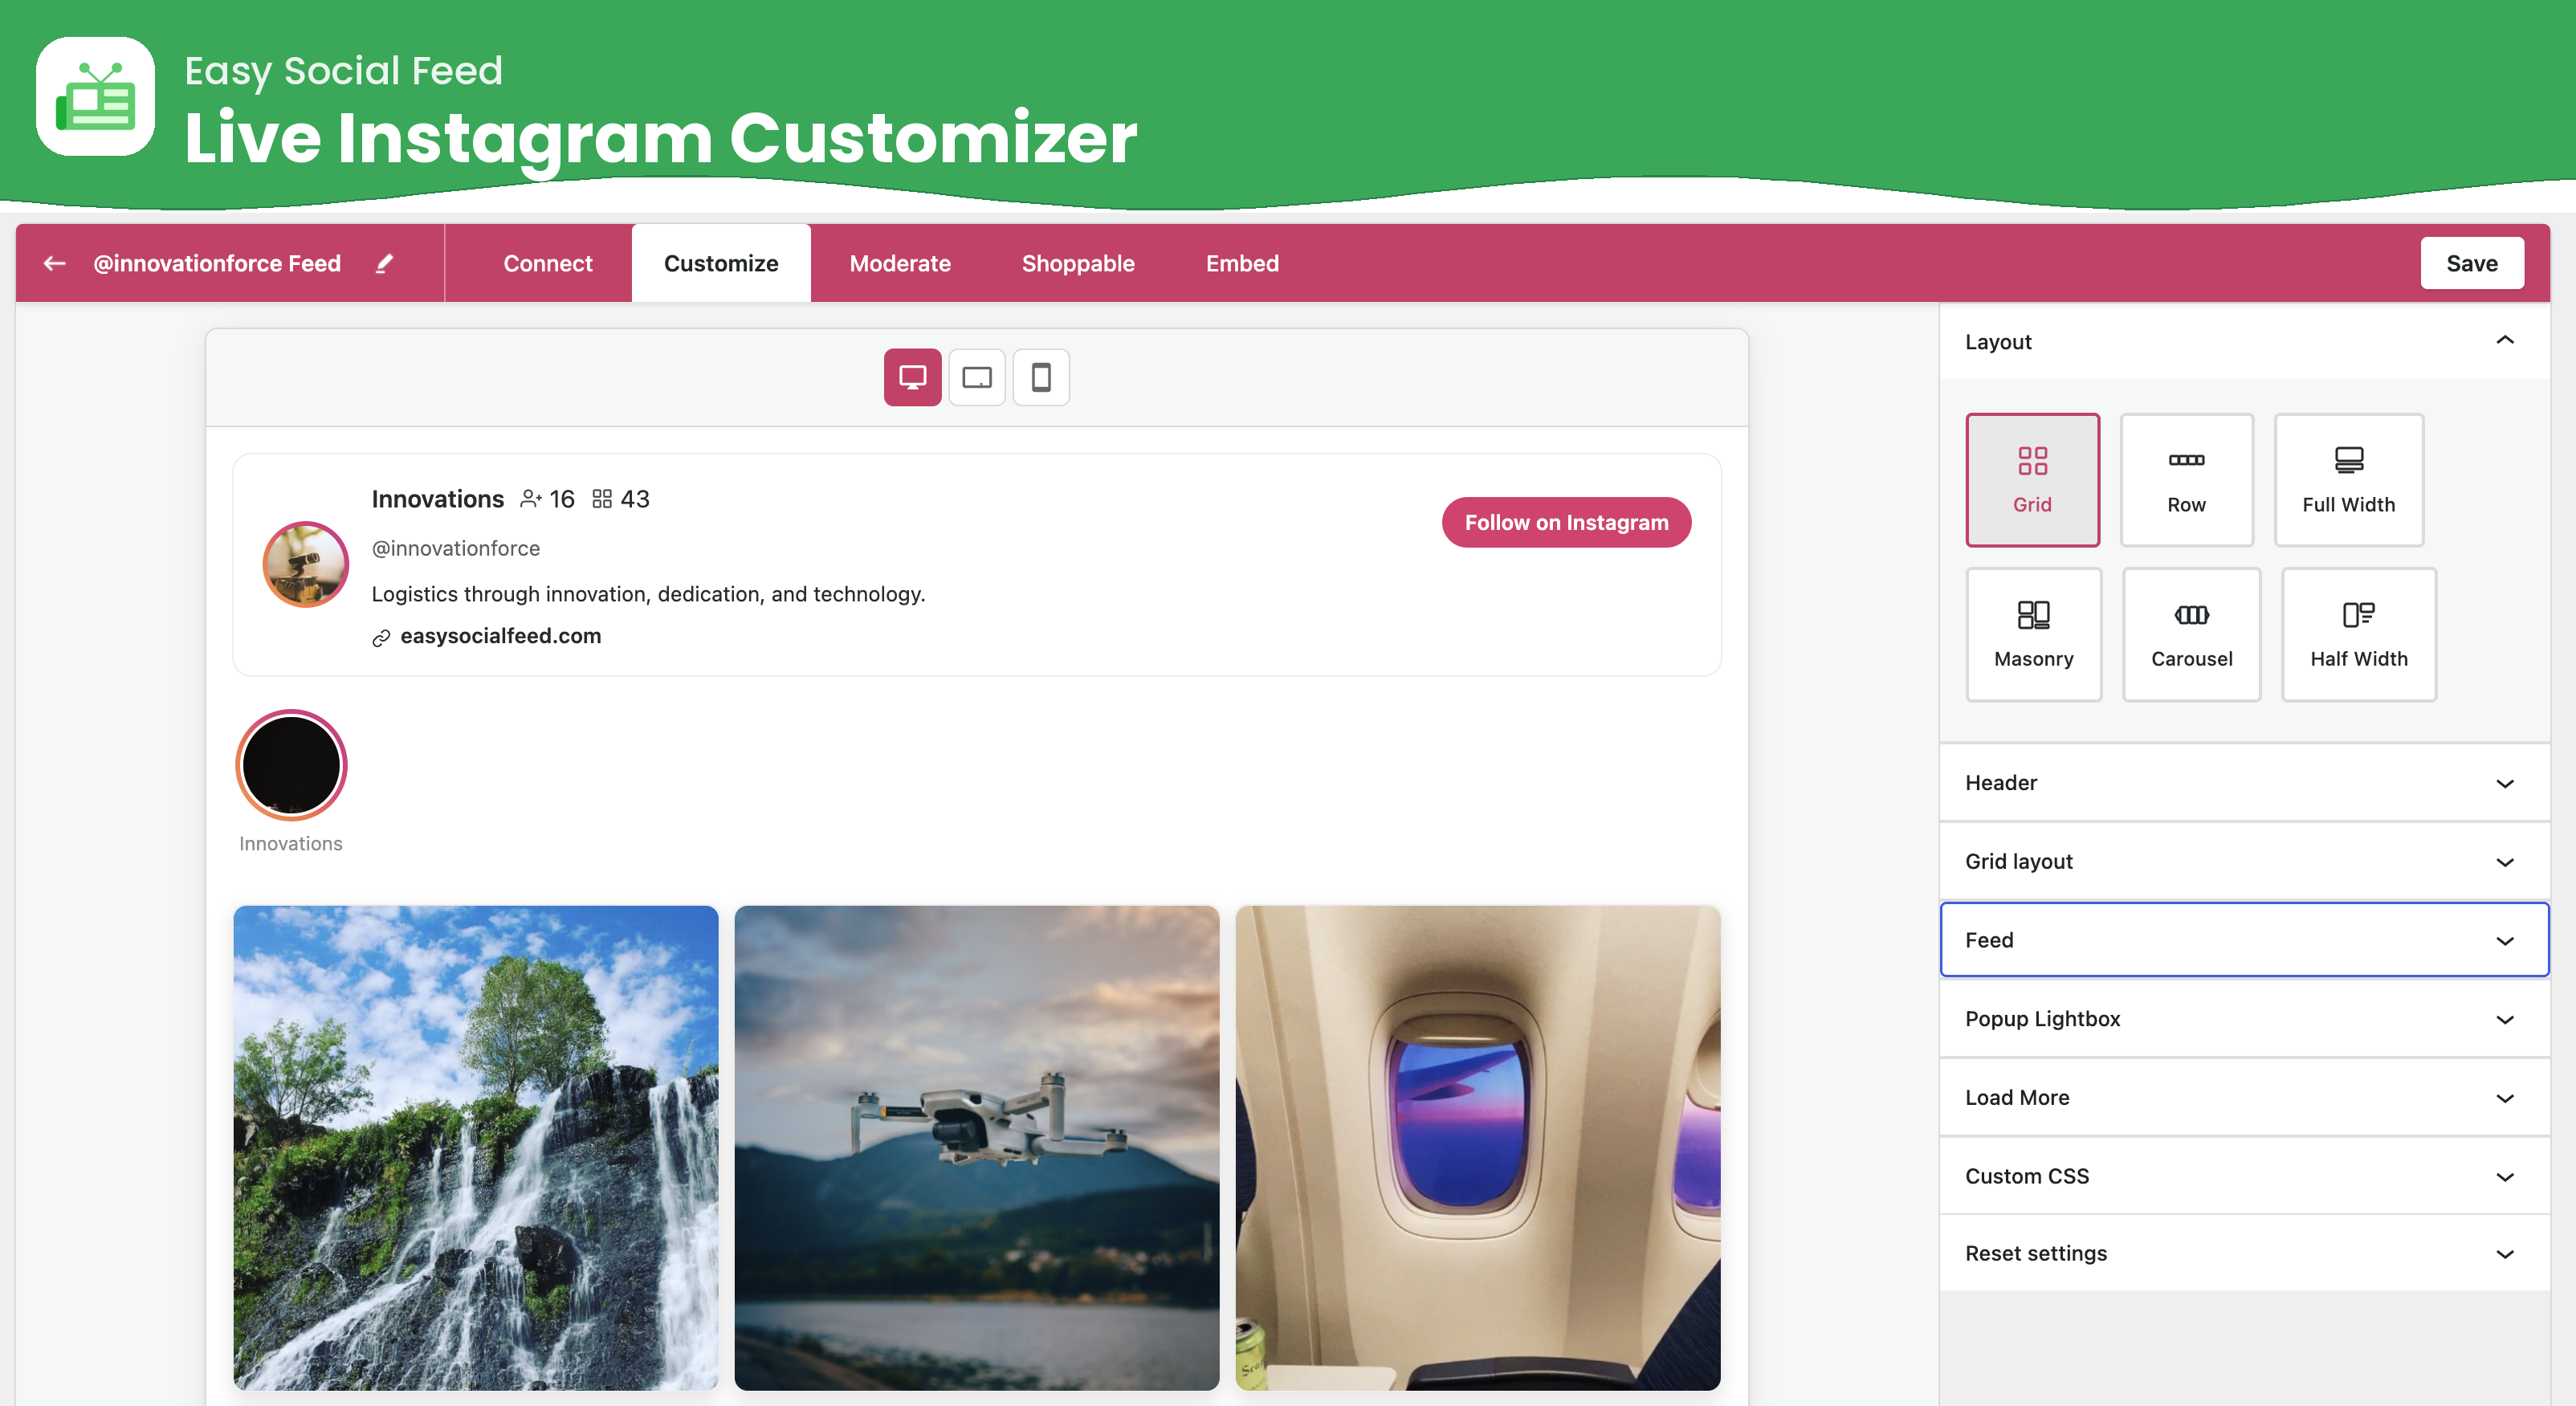Click the Innovations story label
Viewport: 2576px width, 1406px height.
pyautogui.click(x=291, y=844)
